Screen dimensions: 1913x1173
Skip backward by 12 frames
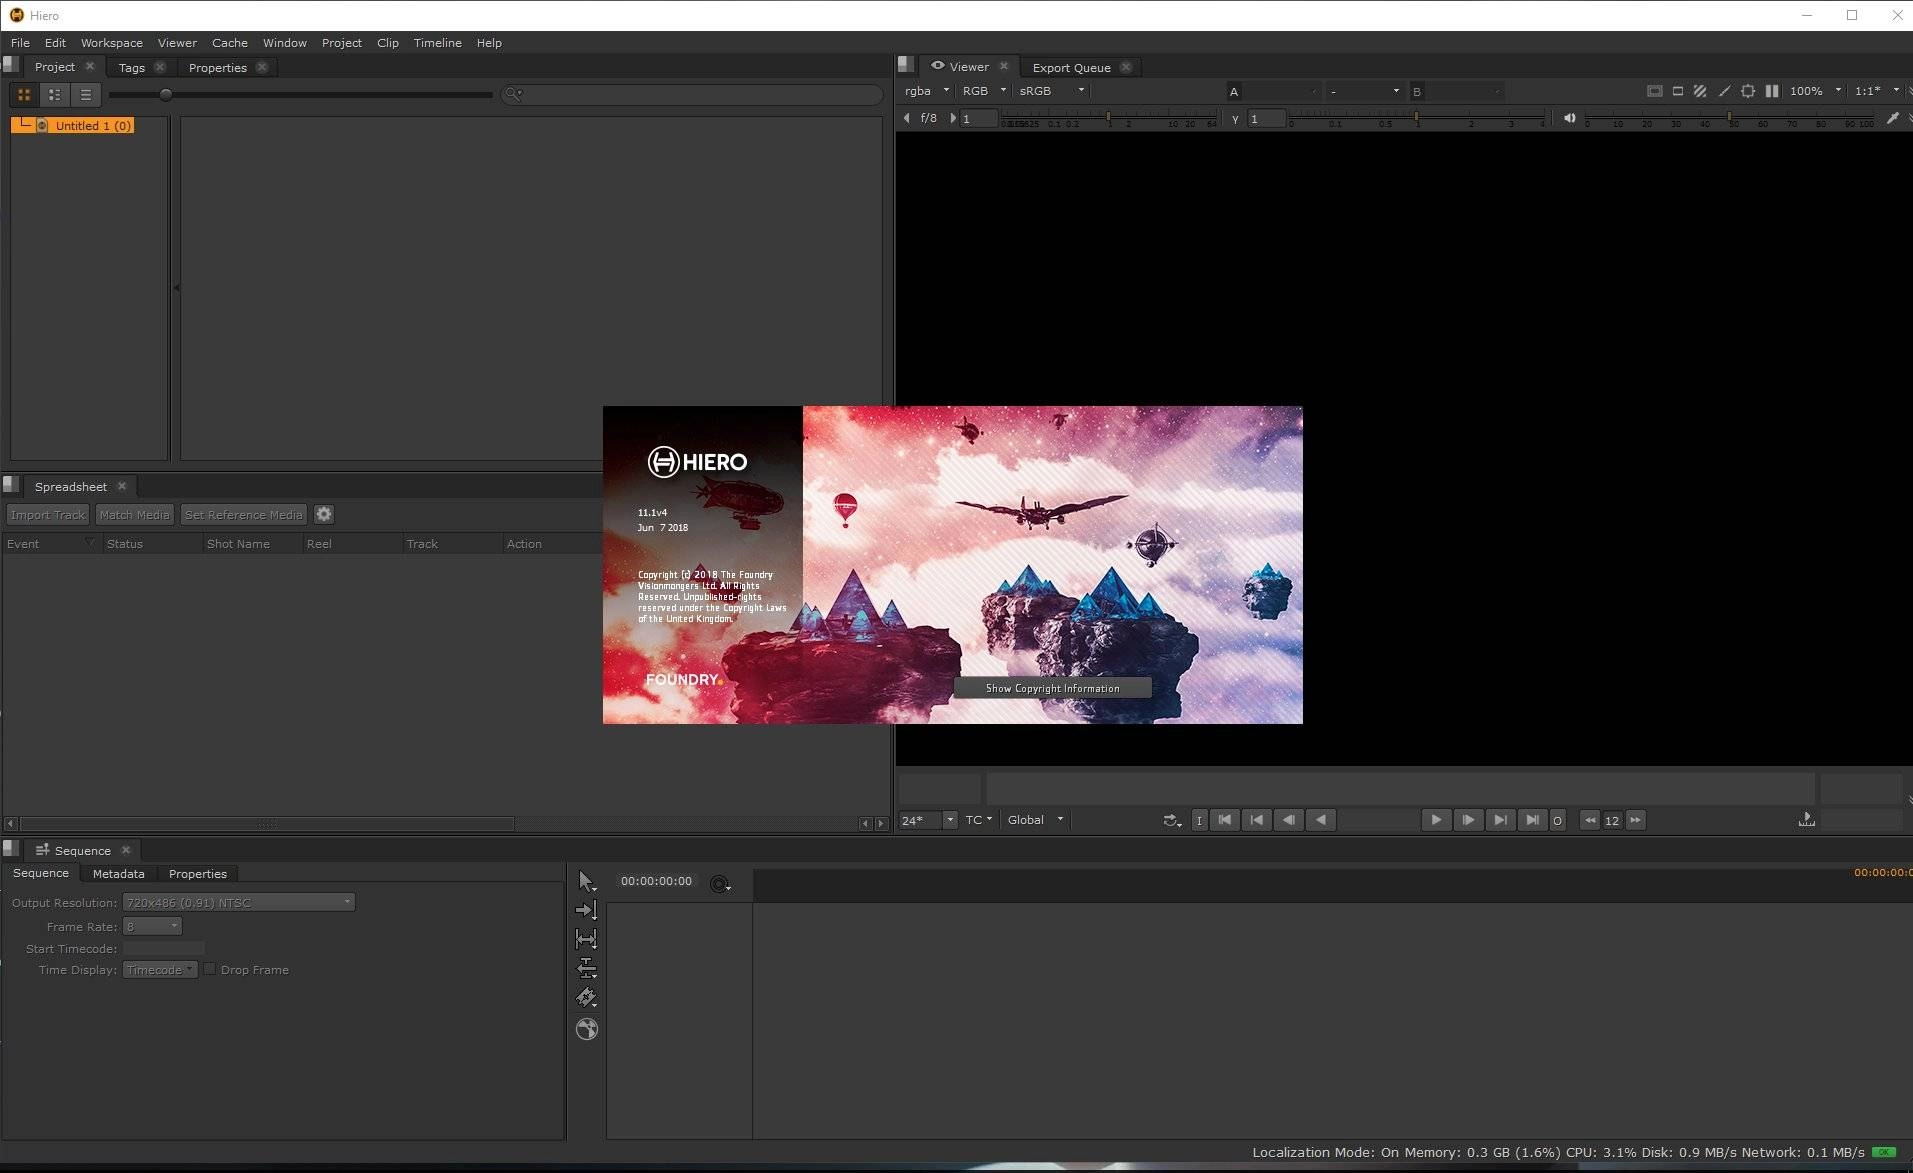tap(1590, 820)
